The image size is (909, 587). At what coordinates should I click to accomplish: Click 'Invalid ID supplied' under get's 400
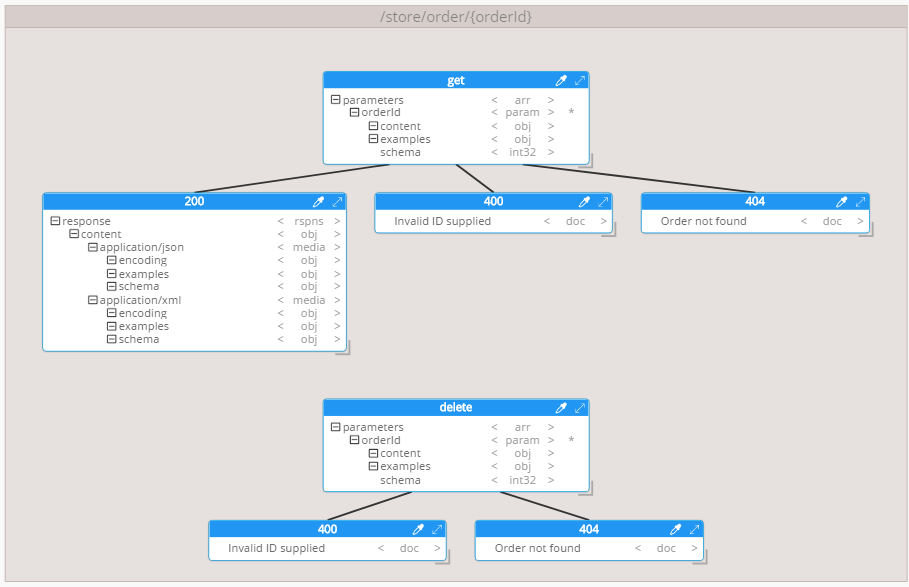[x=442, y=221]
